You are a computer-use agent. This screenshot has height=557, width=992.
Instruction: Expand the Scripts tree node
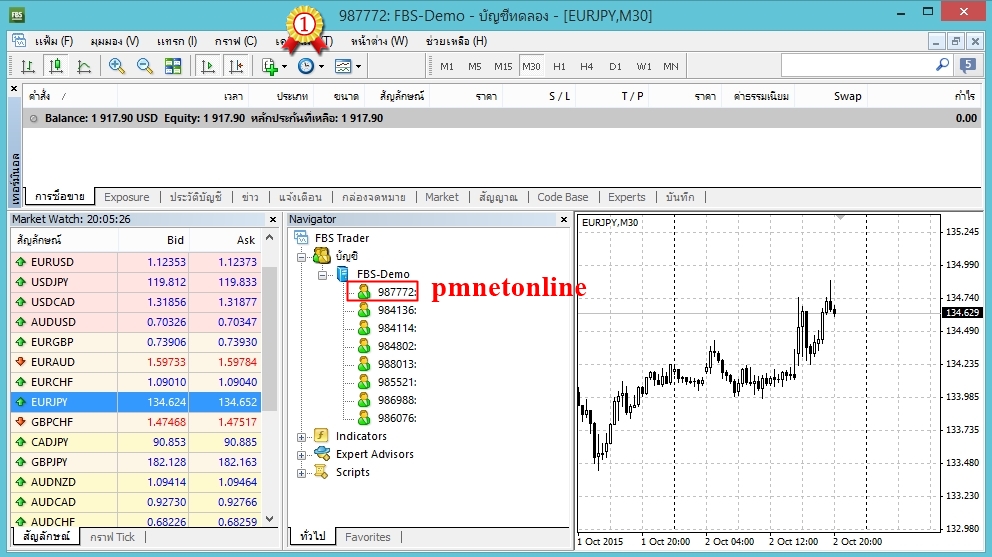point(302,473)
